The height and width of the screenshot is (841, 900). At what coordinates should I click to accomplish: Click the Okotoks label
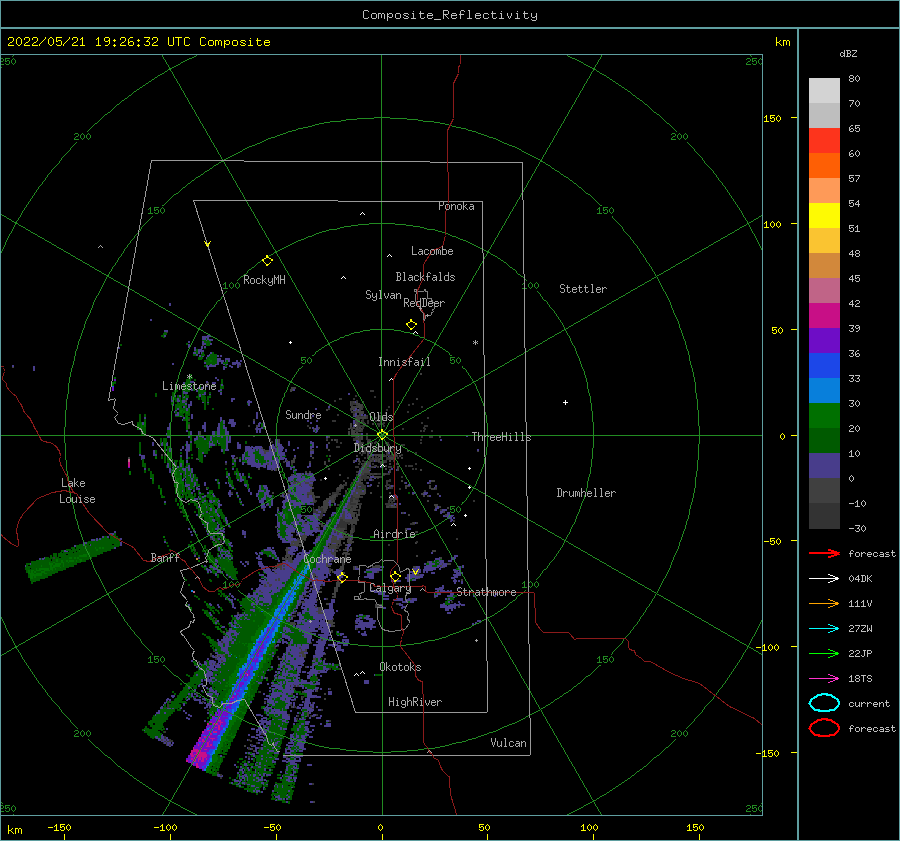click(x=400, y=667)
